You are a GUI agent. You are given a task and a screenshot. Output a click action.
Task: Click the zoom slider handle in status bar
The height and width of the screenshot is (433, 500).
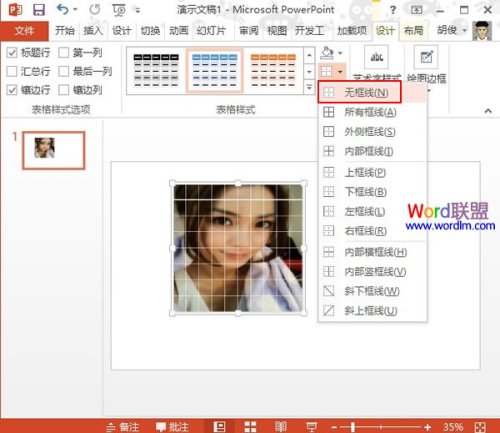point(352,427)
